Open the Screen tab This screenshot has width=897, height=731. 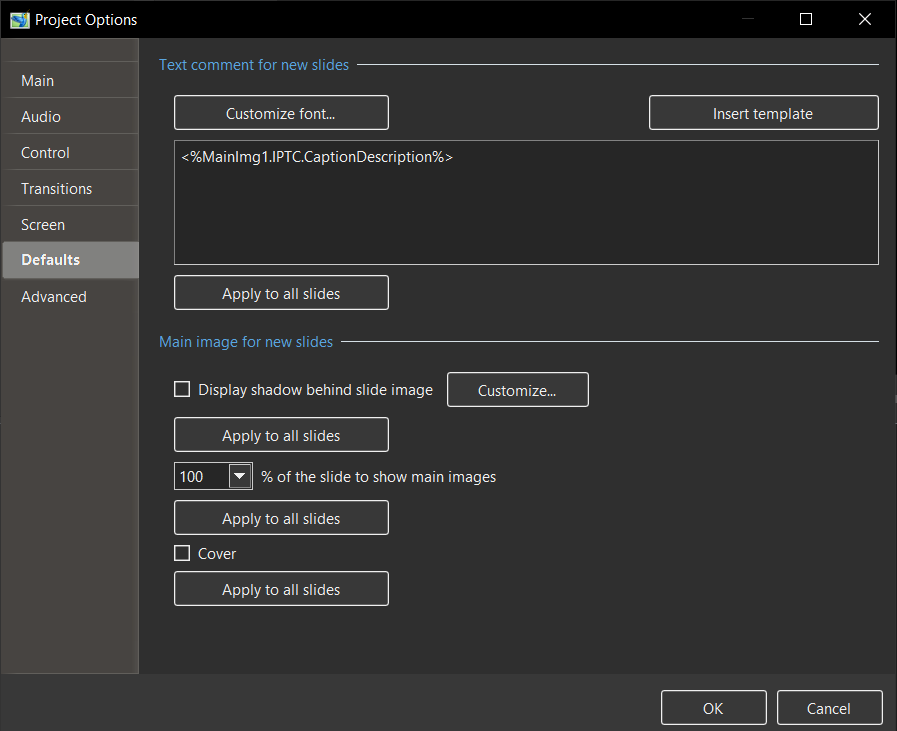pyautogui.click(x=70, y=225)
